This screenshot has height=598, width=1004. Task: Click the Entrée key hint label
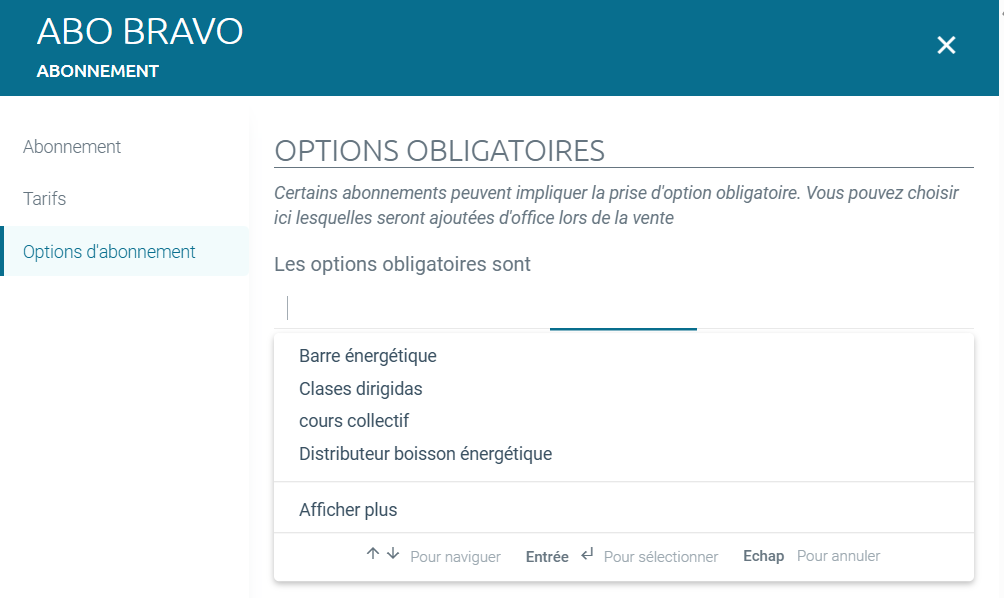click(547, 557)
